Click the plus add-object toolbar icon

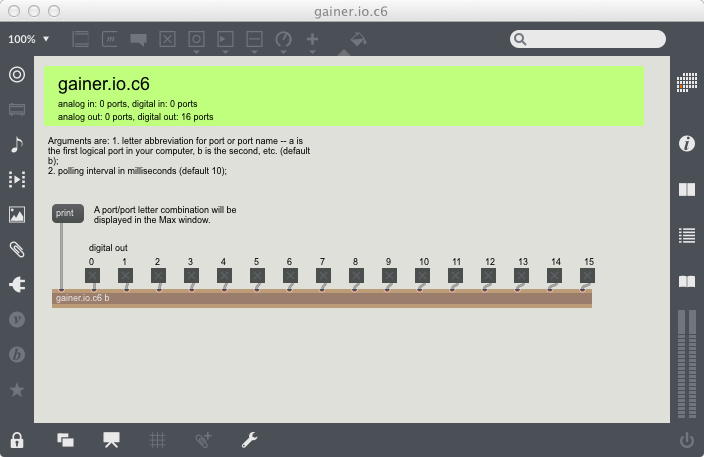coord(312,40)
